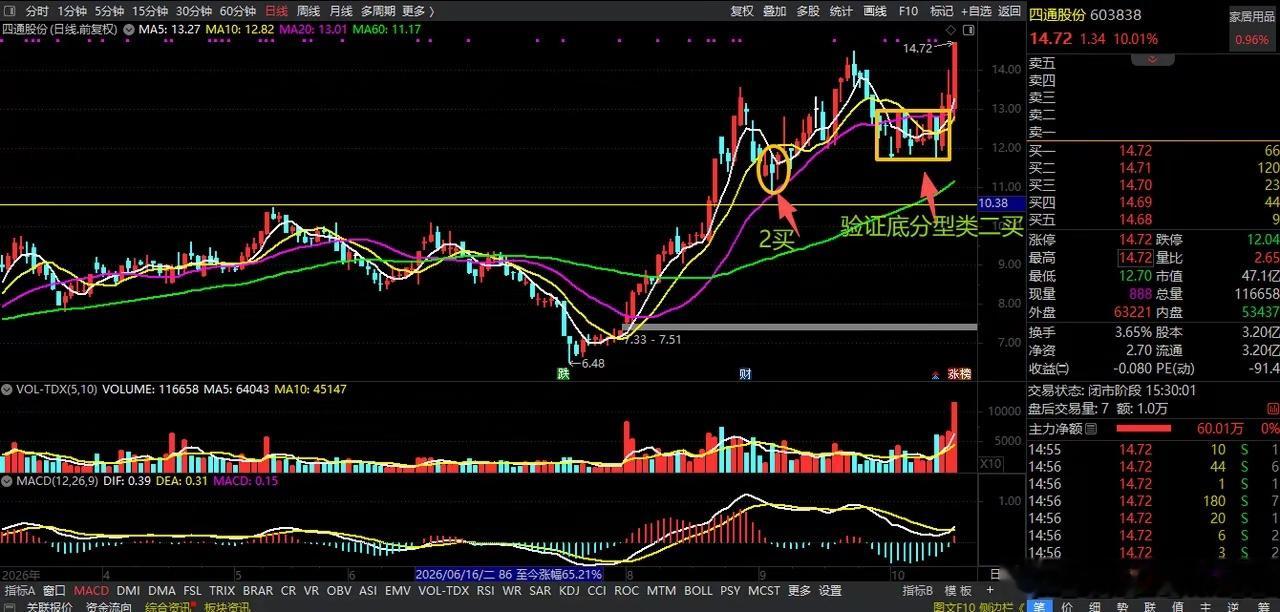The width and height of the screenshot is (1280, 612).
Task: Open the 模板 template option
Action: (958, 591)
